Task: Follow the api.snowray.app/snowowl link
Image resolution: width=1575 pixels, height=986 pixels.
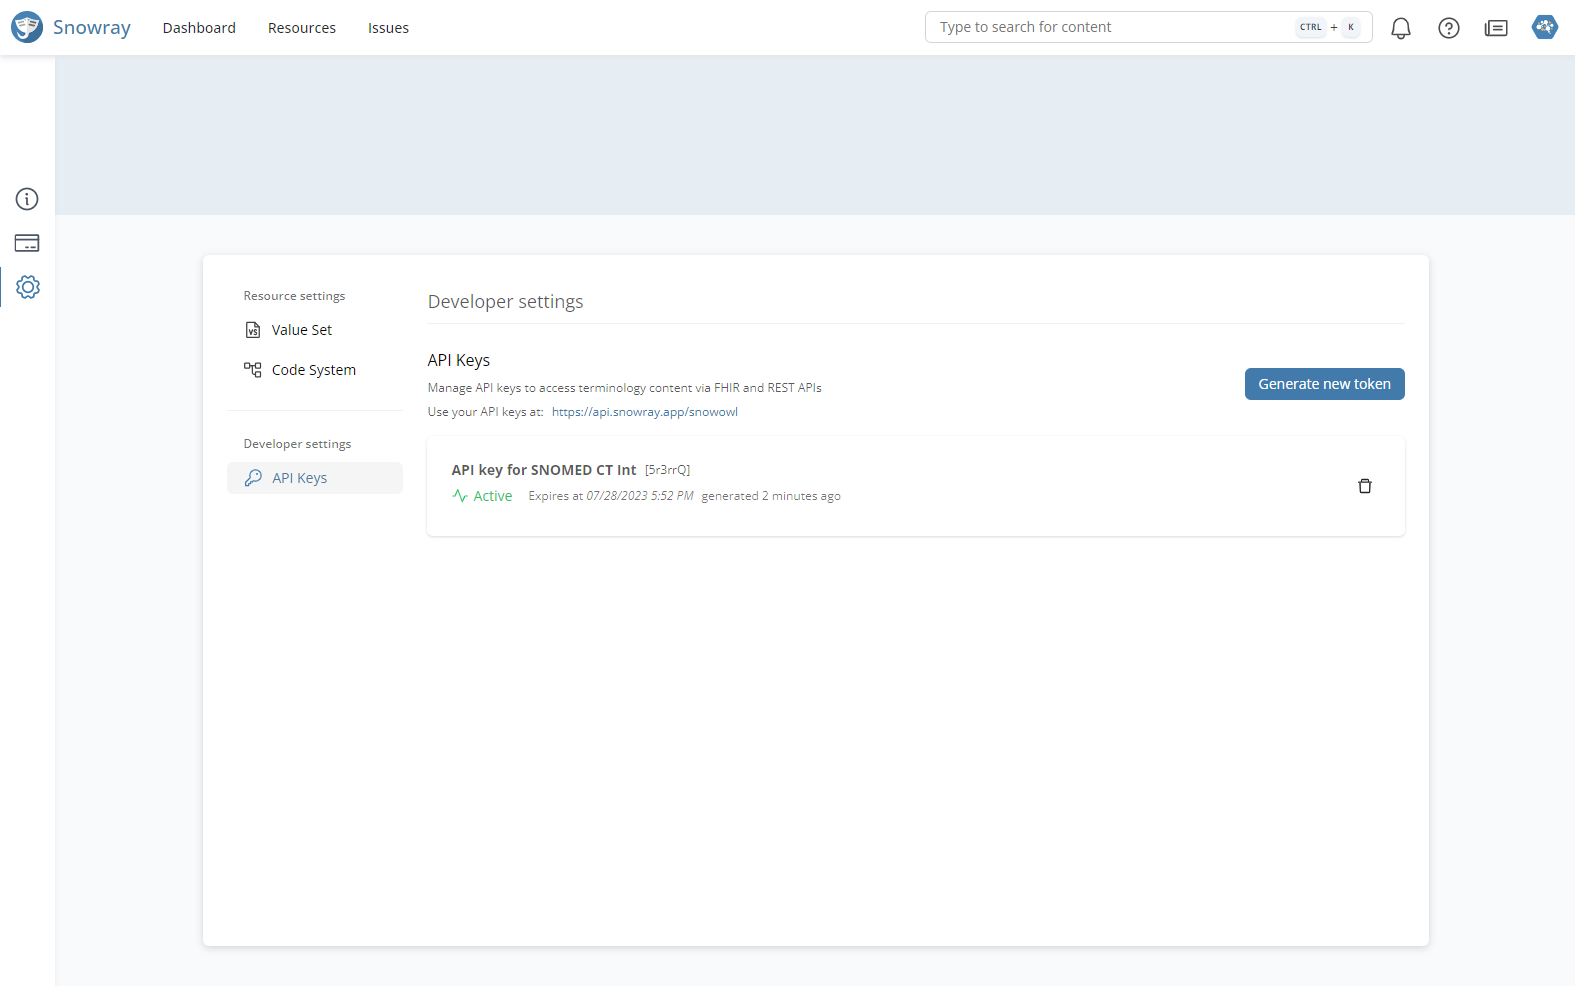Action: point(644,412)
